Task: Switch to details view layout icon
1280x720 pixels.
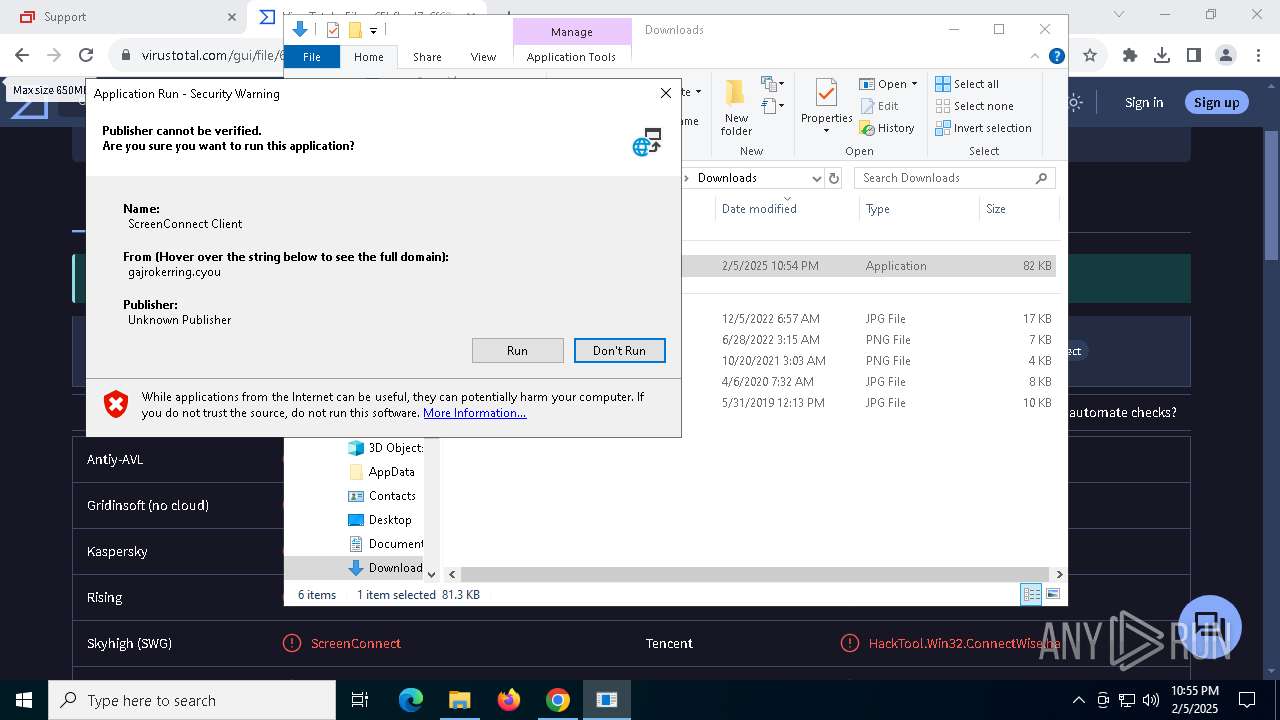Action: click(1031, 595)
